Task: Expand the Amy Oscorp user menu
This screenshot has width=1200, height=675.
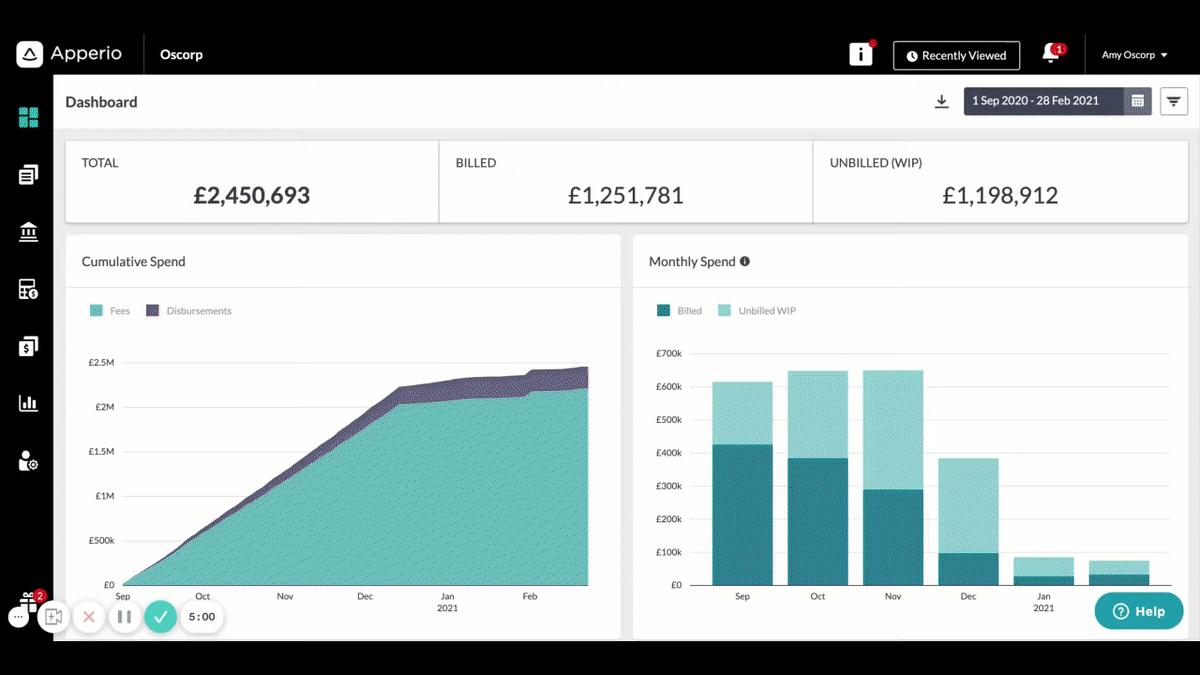Action: click(x=1135, y=55)
